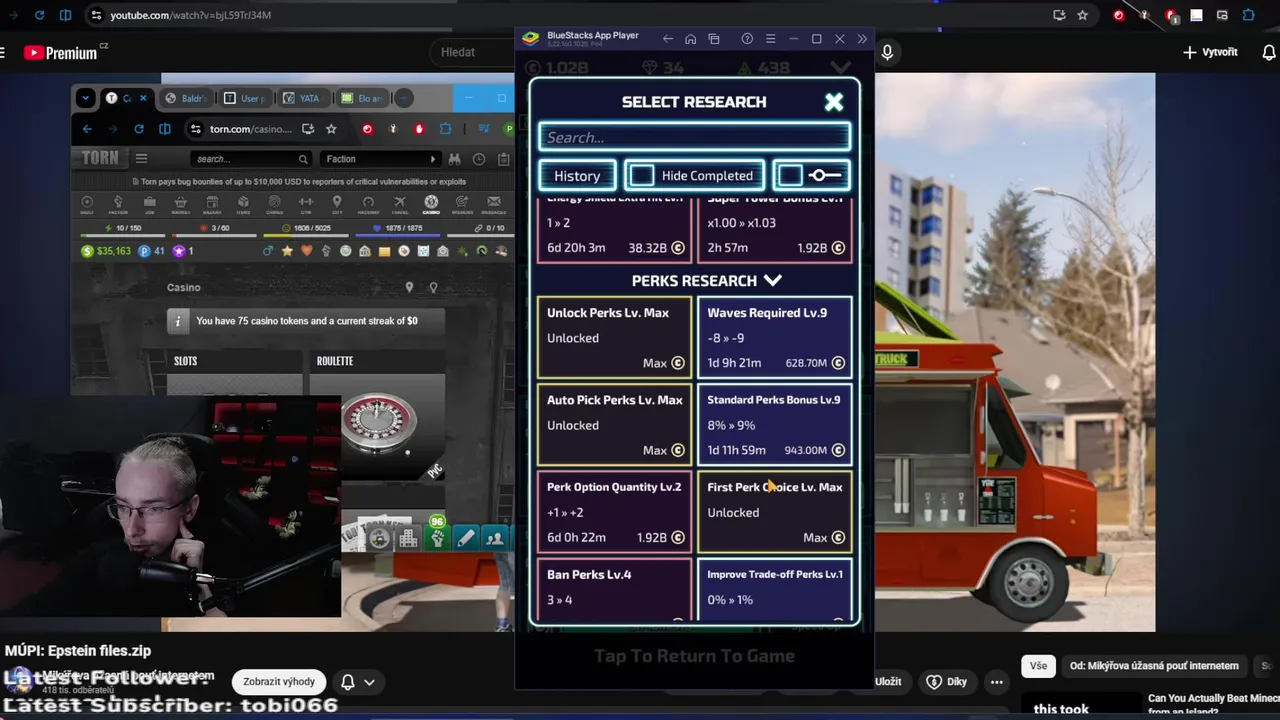Select Energy Shield Extra Hit research card

pos(614,230)
